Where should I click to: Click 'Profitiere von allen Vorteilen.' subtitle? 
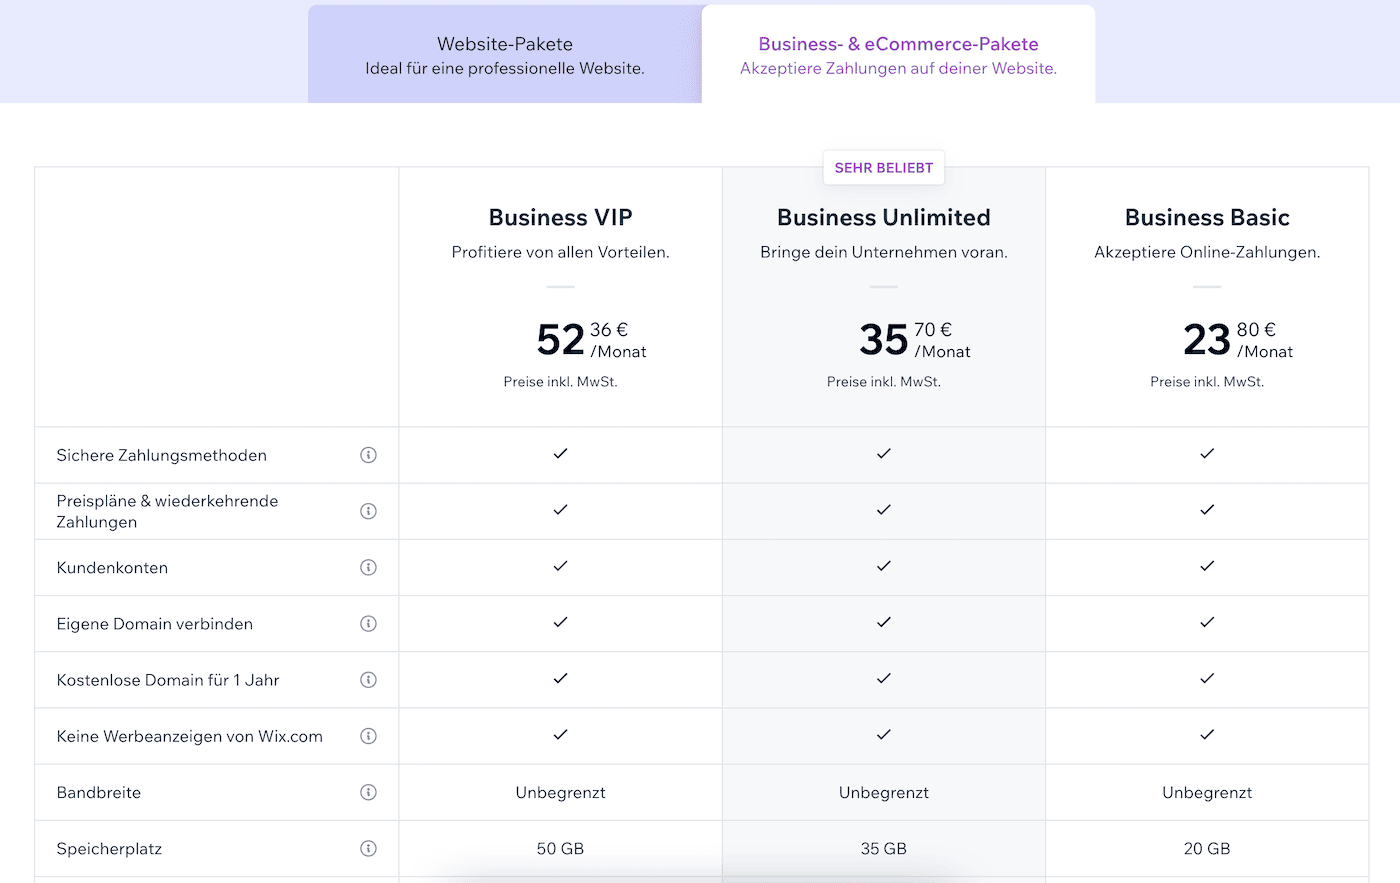pos(560,252)
